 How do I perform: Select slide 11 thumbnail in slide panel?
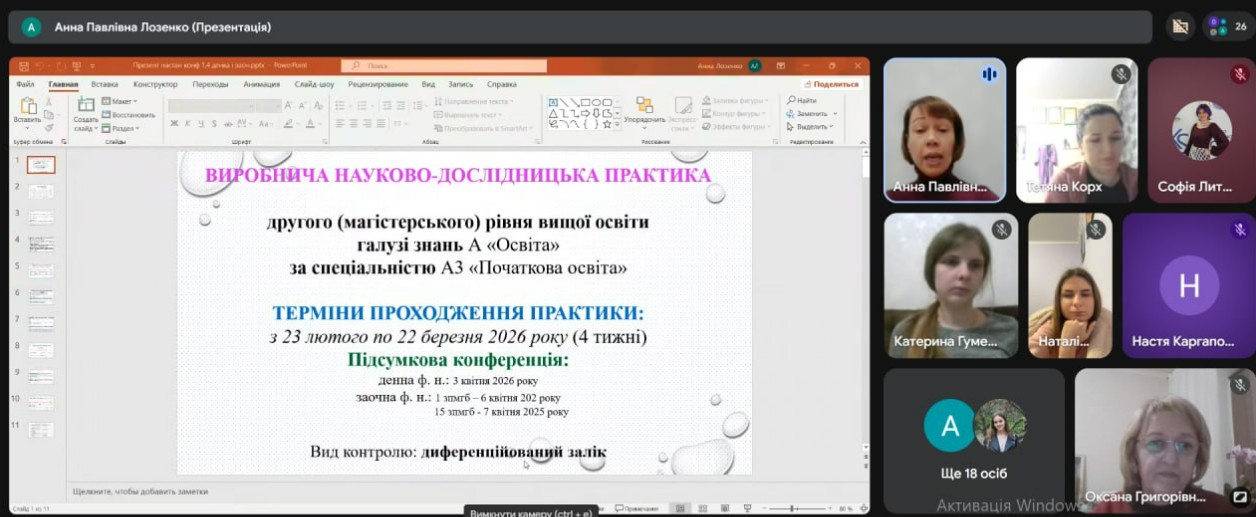pyautogui.click(x=41, y=430)
